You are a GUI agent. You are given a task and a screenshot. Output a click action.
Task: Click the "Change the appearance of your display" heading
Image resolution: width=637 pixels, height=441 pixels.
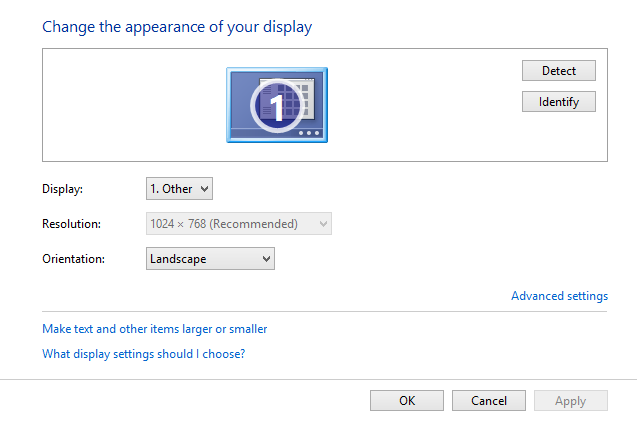(x=177, y=27)
